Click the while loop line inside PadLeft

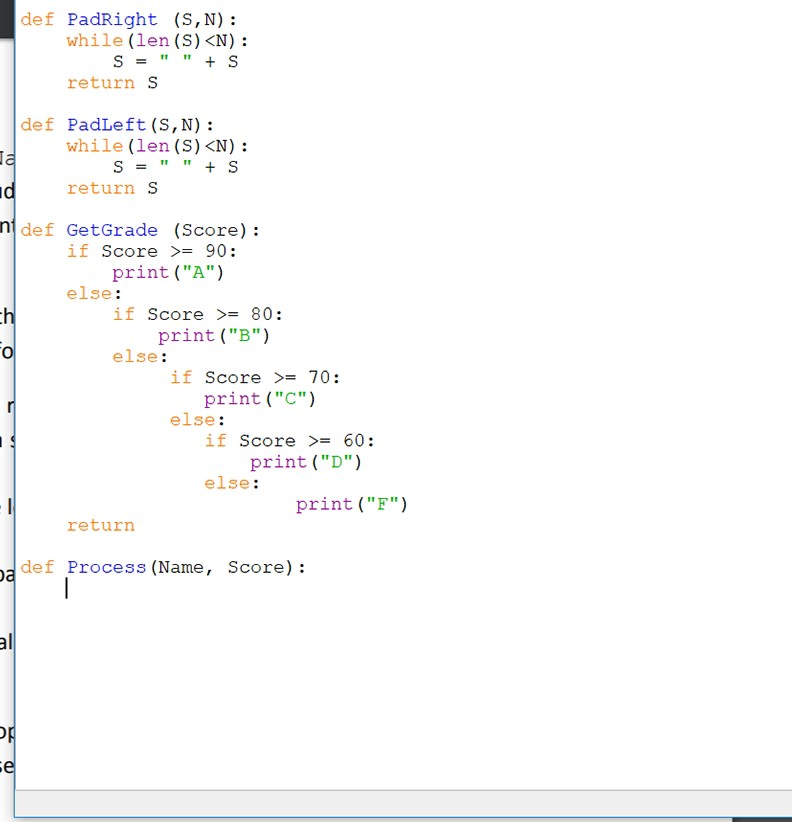point(157,146)
